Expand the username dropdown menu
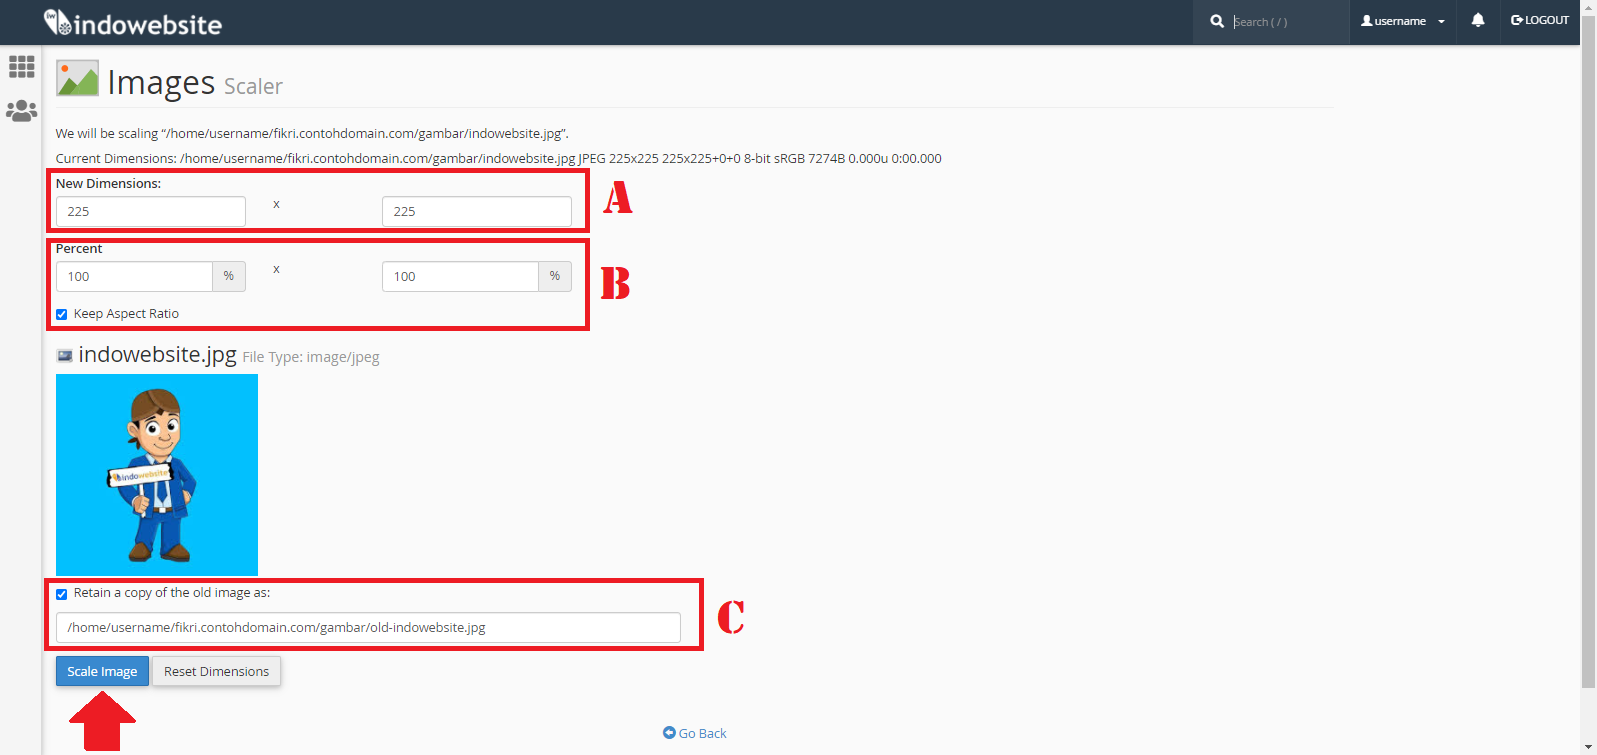Image resolution: width=1597 pixels, height=755 pixels. coord(1402,21)
